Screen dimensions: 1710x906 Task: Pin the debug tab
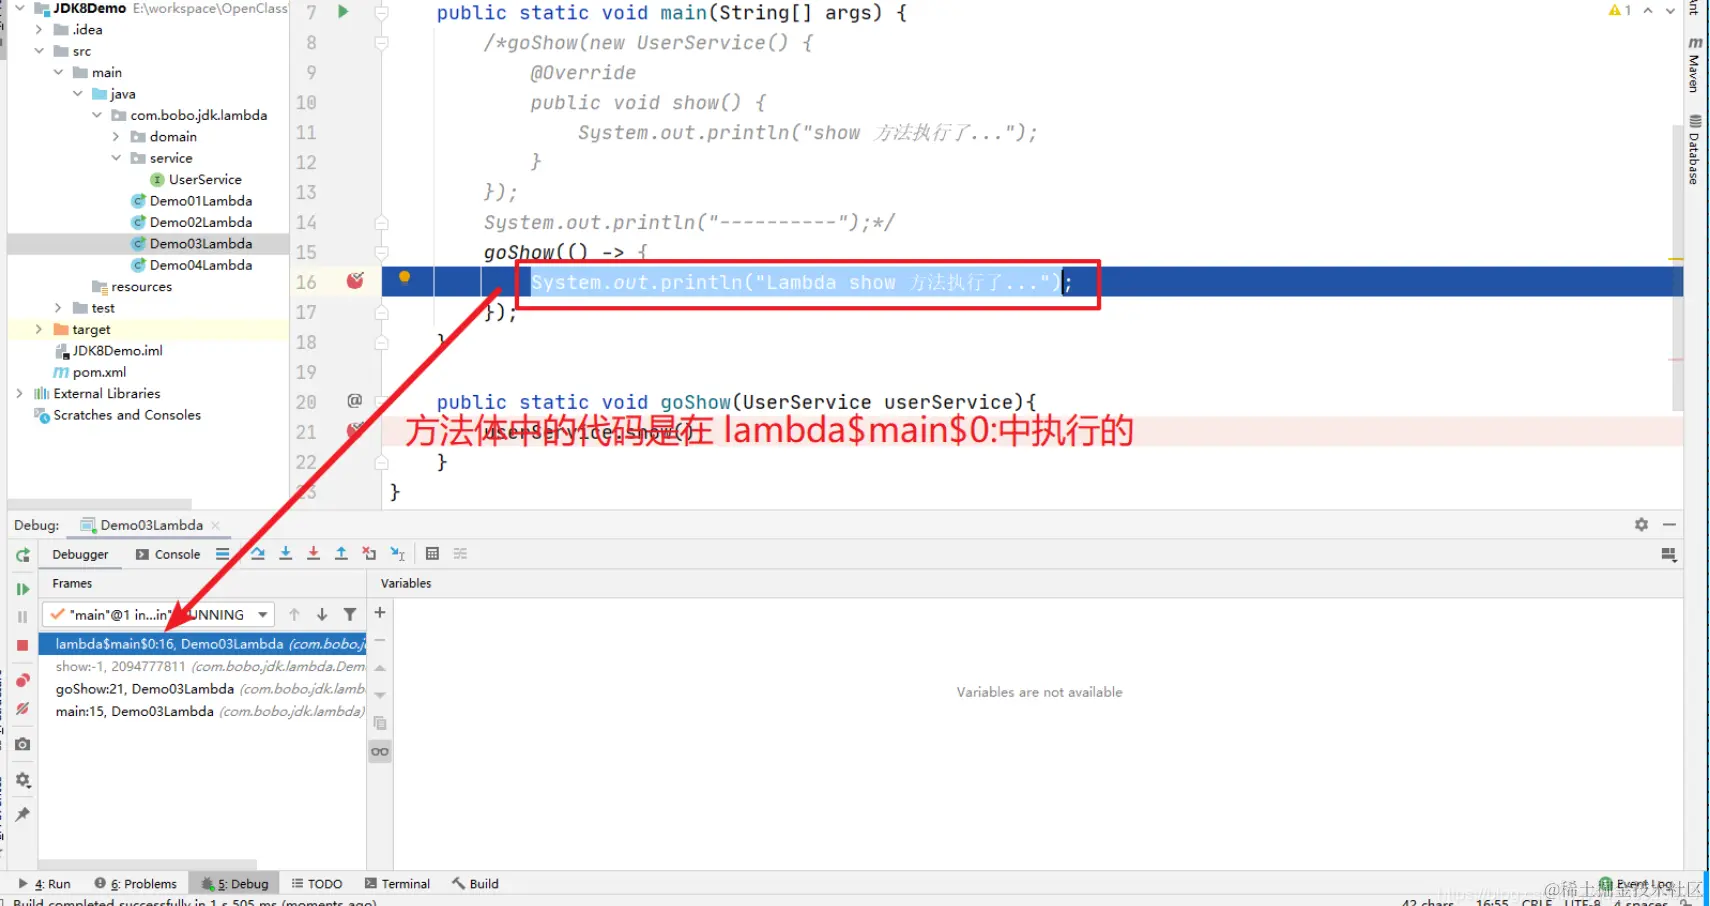click(x=22, y=814)
